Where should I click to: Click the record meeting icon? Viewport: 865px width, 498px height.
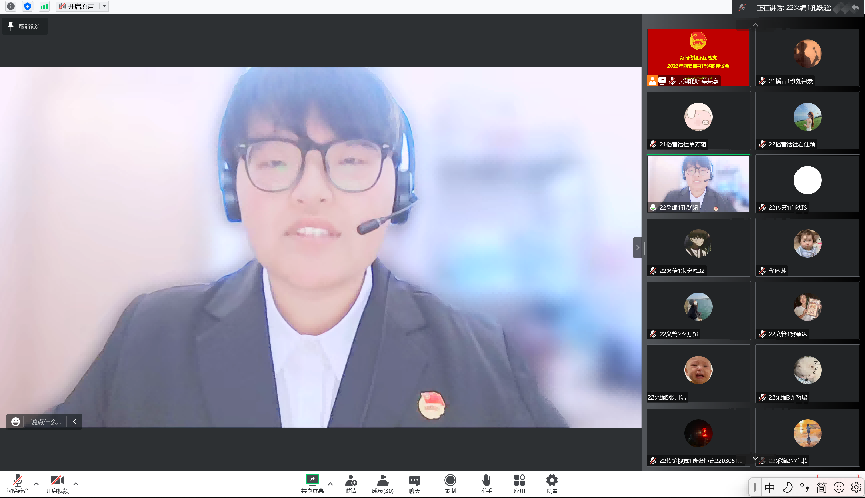(x=450, y=482)
